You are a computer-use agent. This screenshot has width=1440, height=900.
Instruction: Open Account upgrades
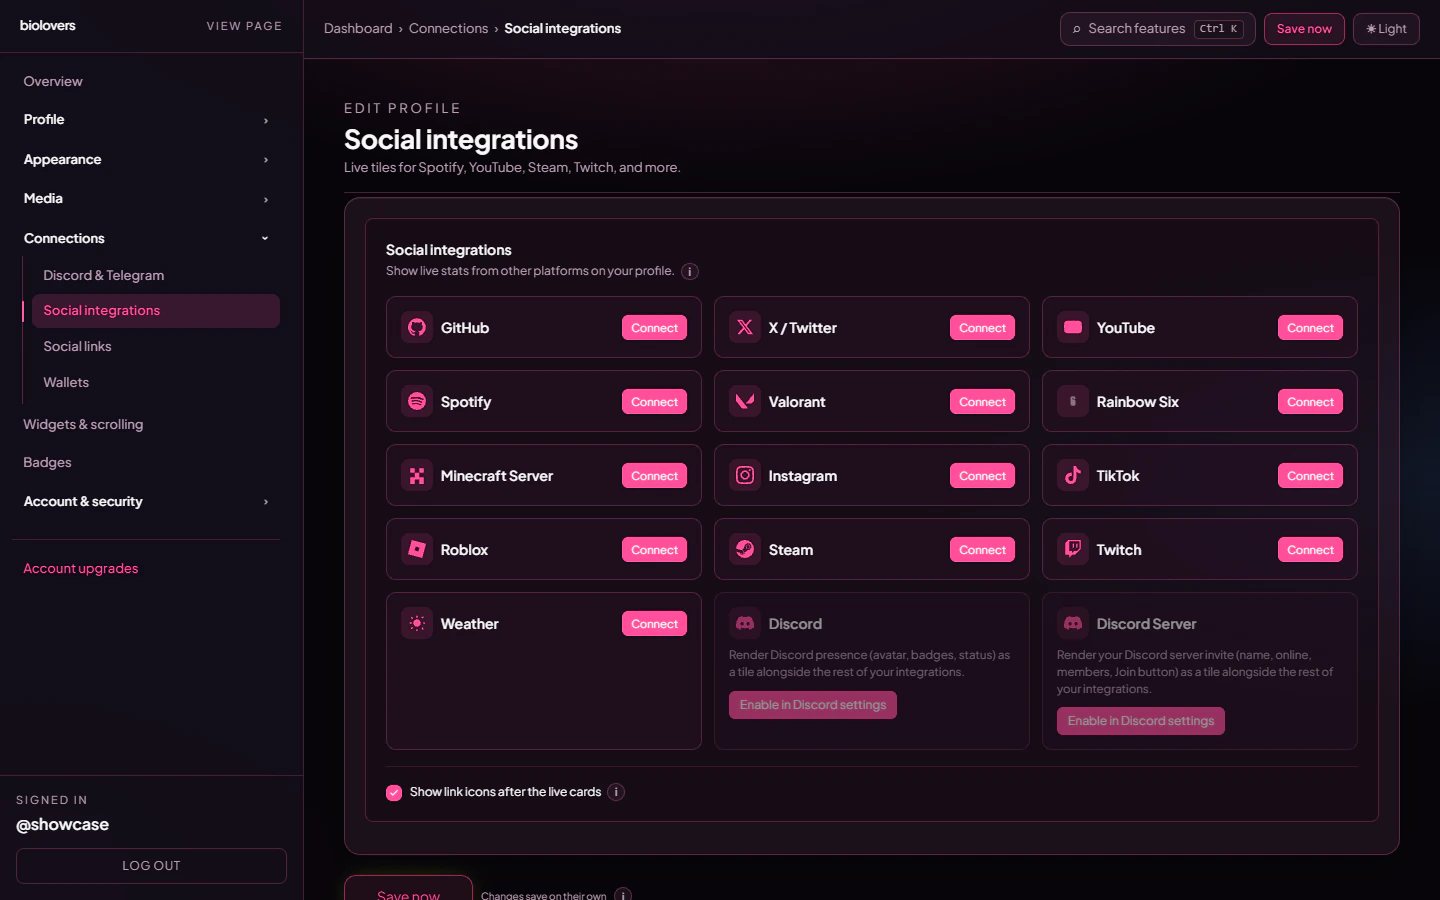[x=80, y=568]
